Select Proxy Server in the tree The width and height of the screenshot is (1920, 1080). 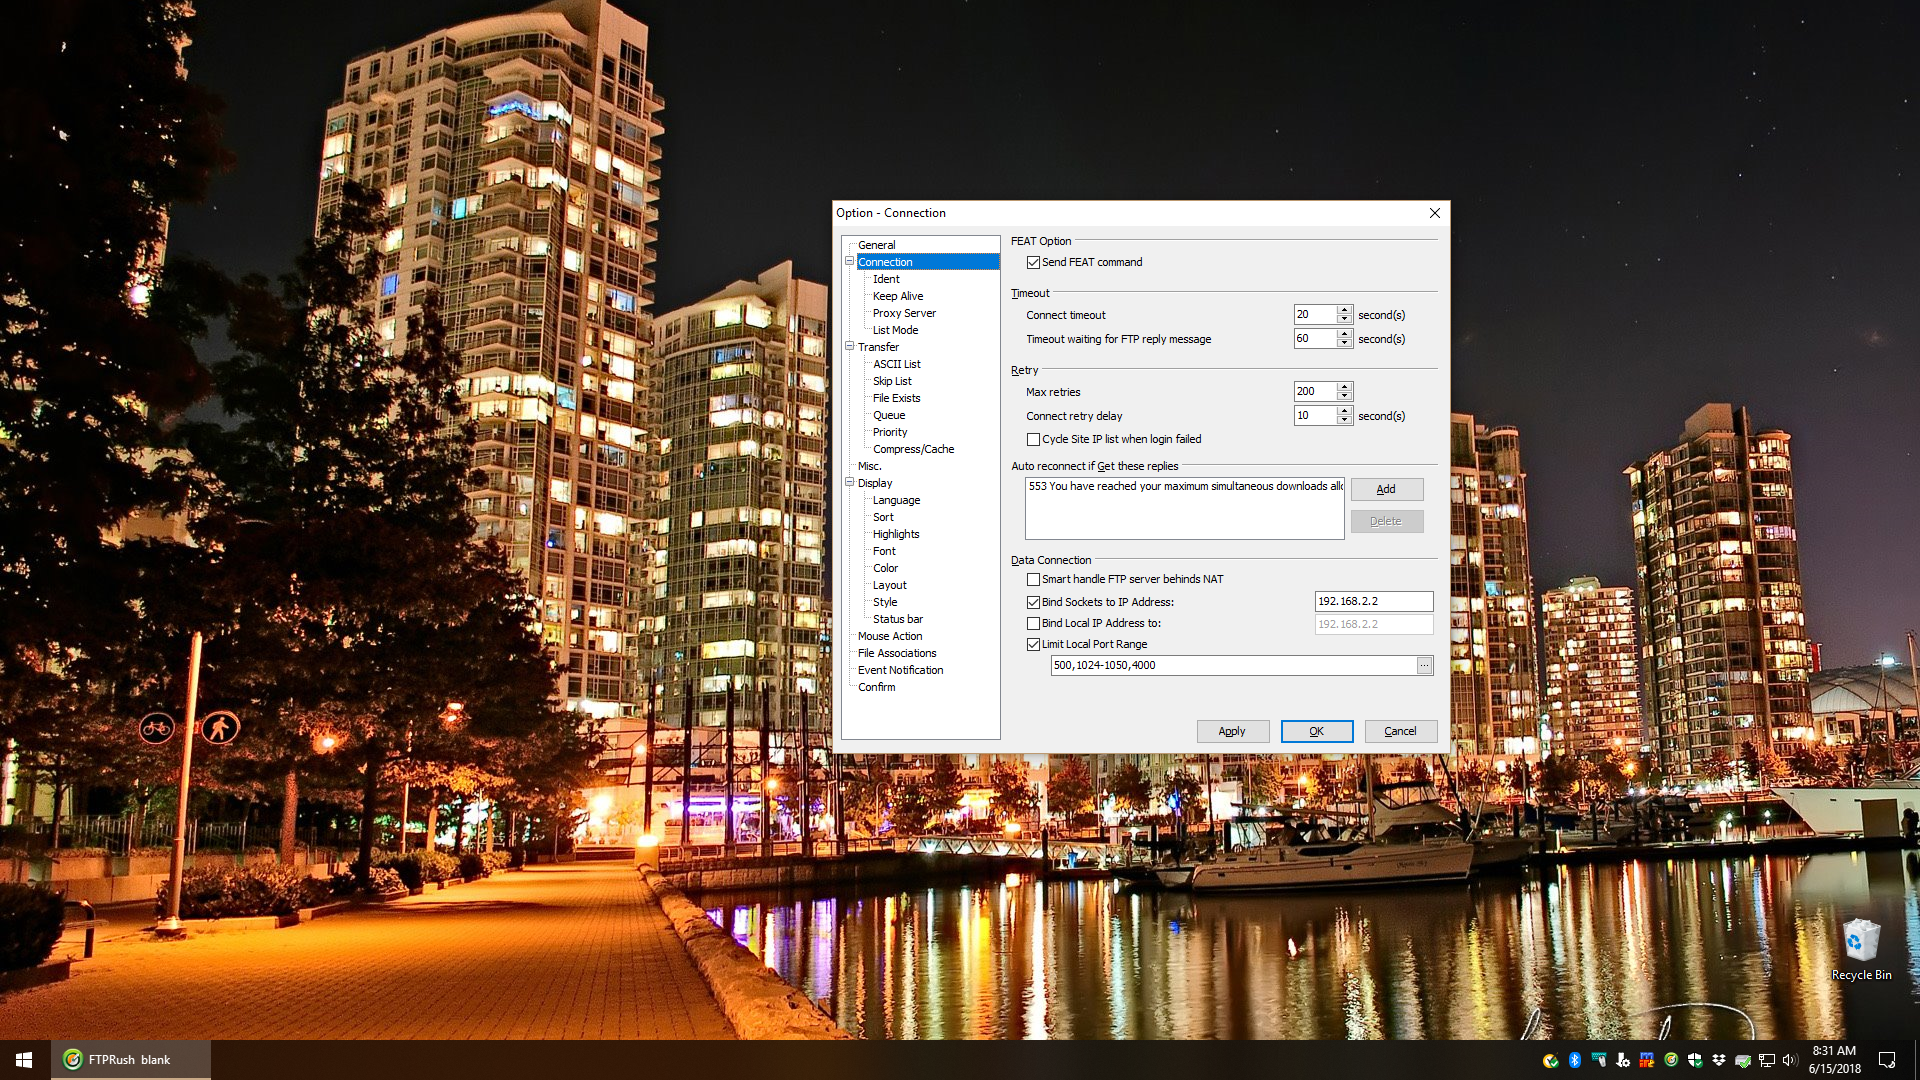point(904,313)
